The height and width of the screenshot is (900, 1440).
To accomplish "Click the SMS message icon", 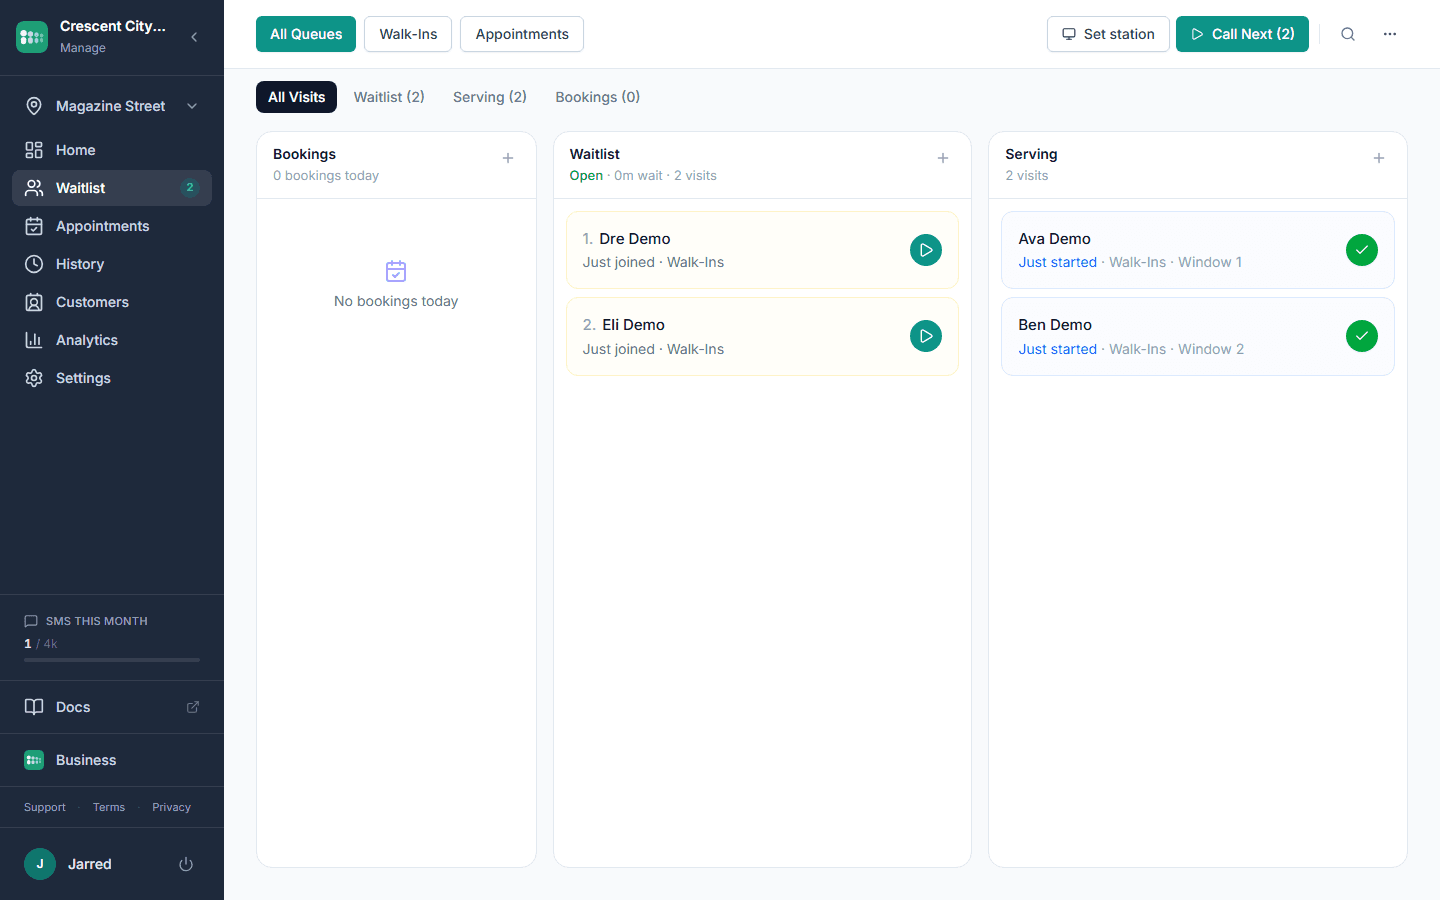I will pos(31,621).
